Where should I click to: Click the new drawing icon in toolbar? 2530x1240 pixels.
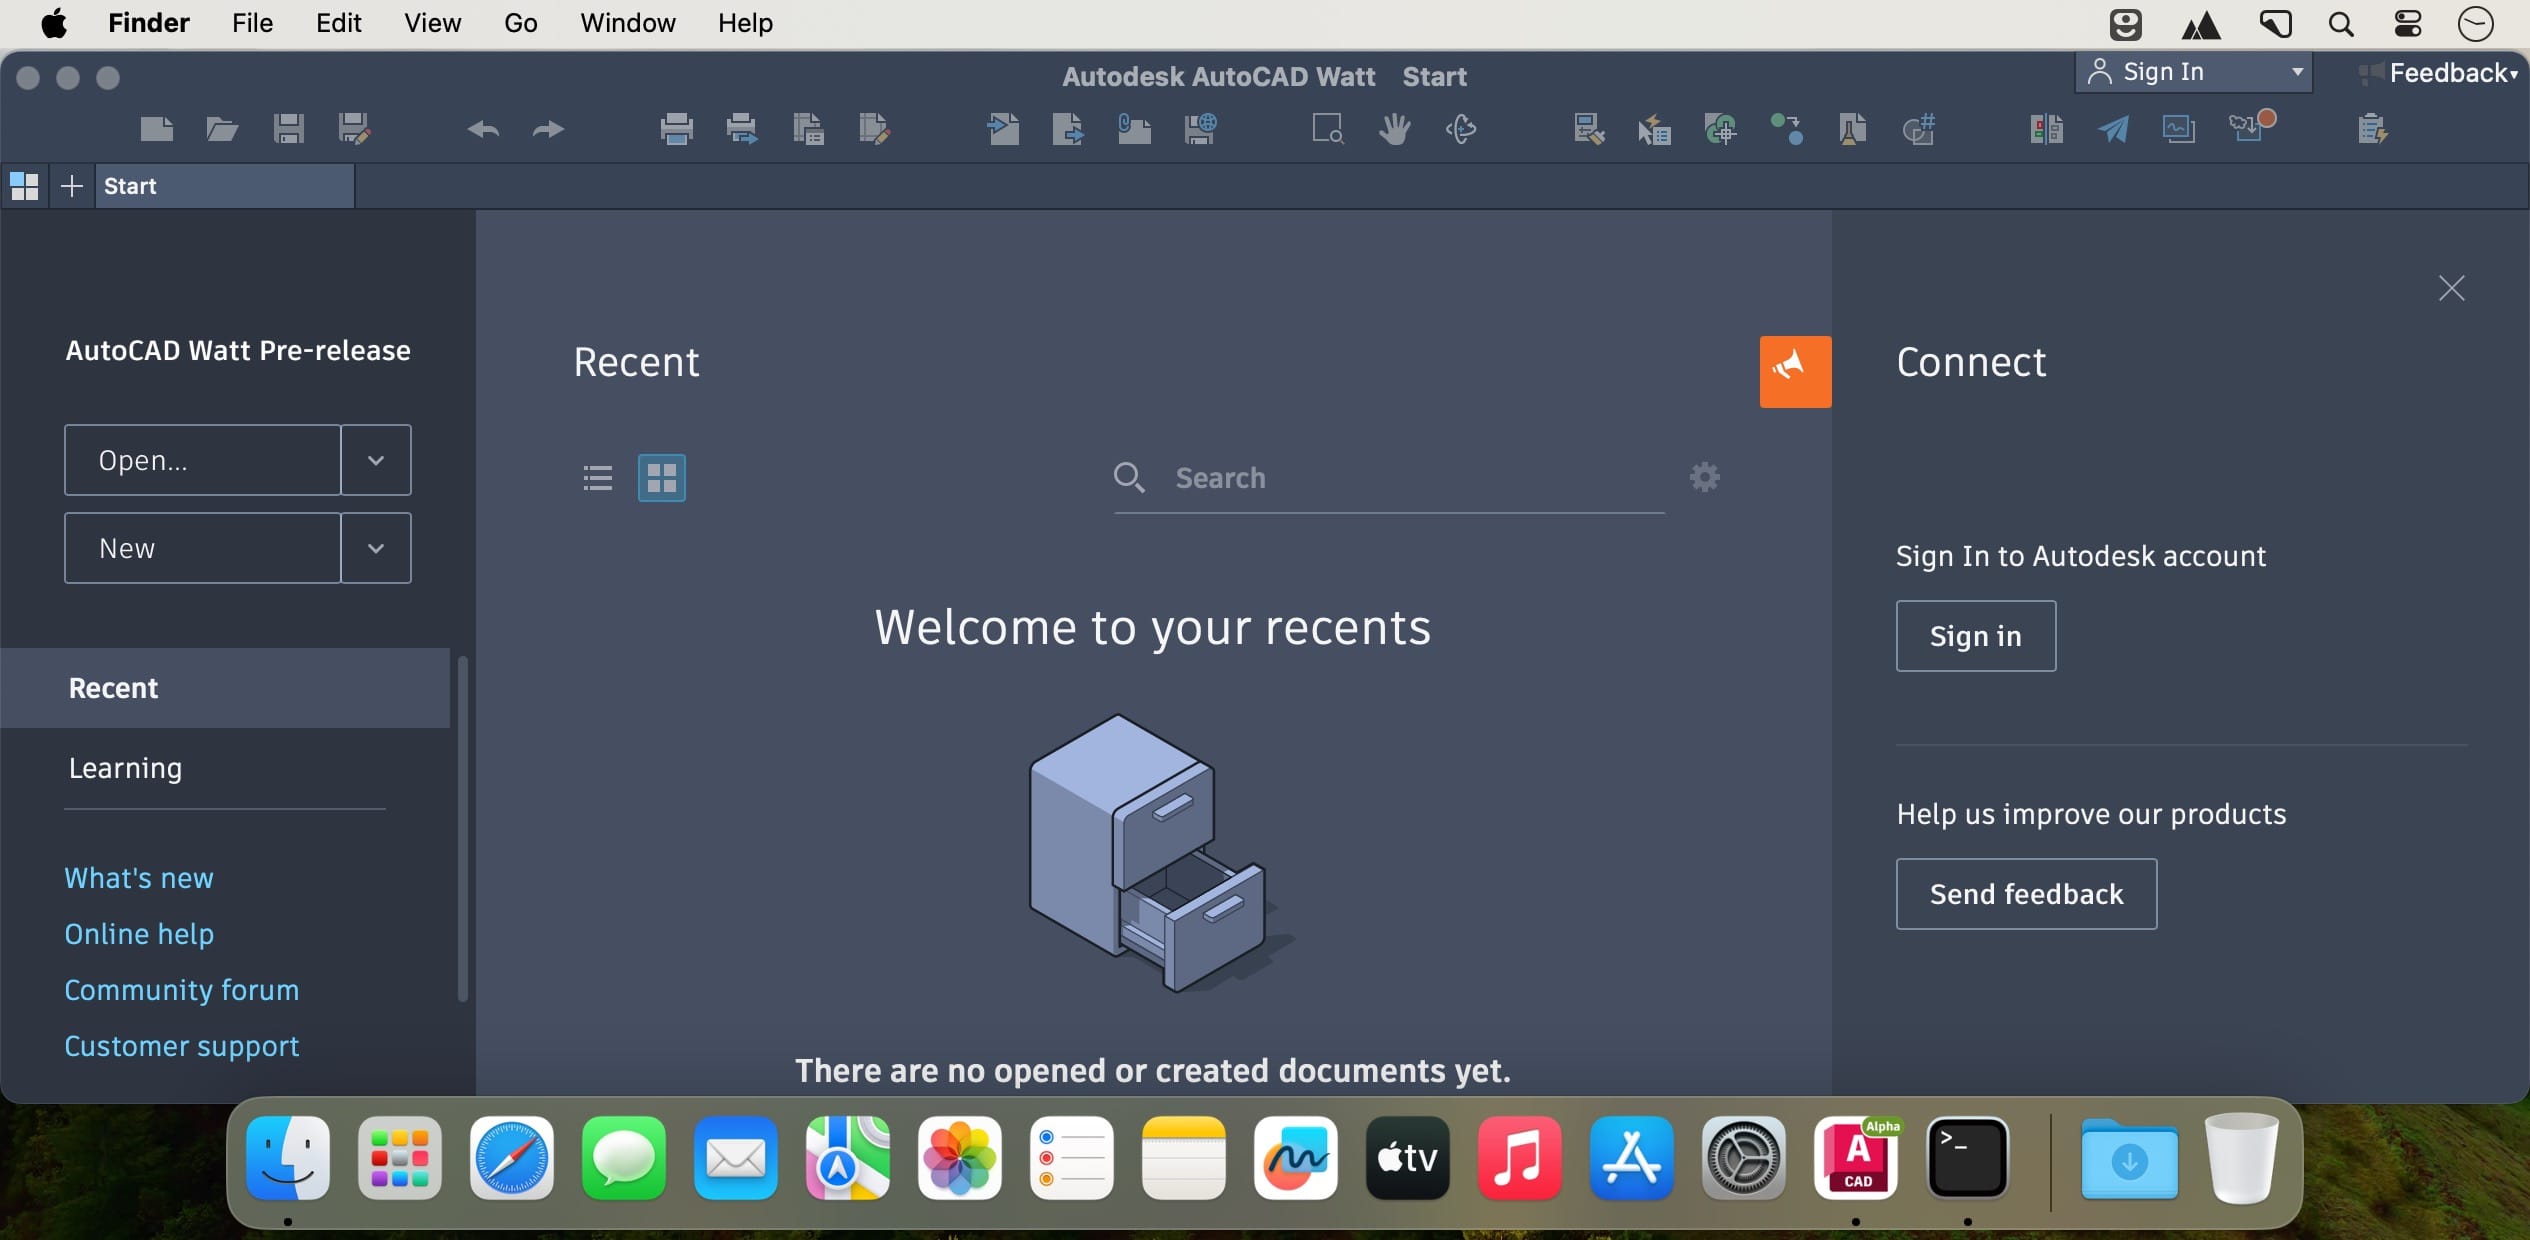click(157, 129)
